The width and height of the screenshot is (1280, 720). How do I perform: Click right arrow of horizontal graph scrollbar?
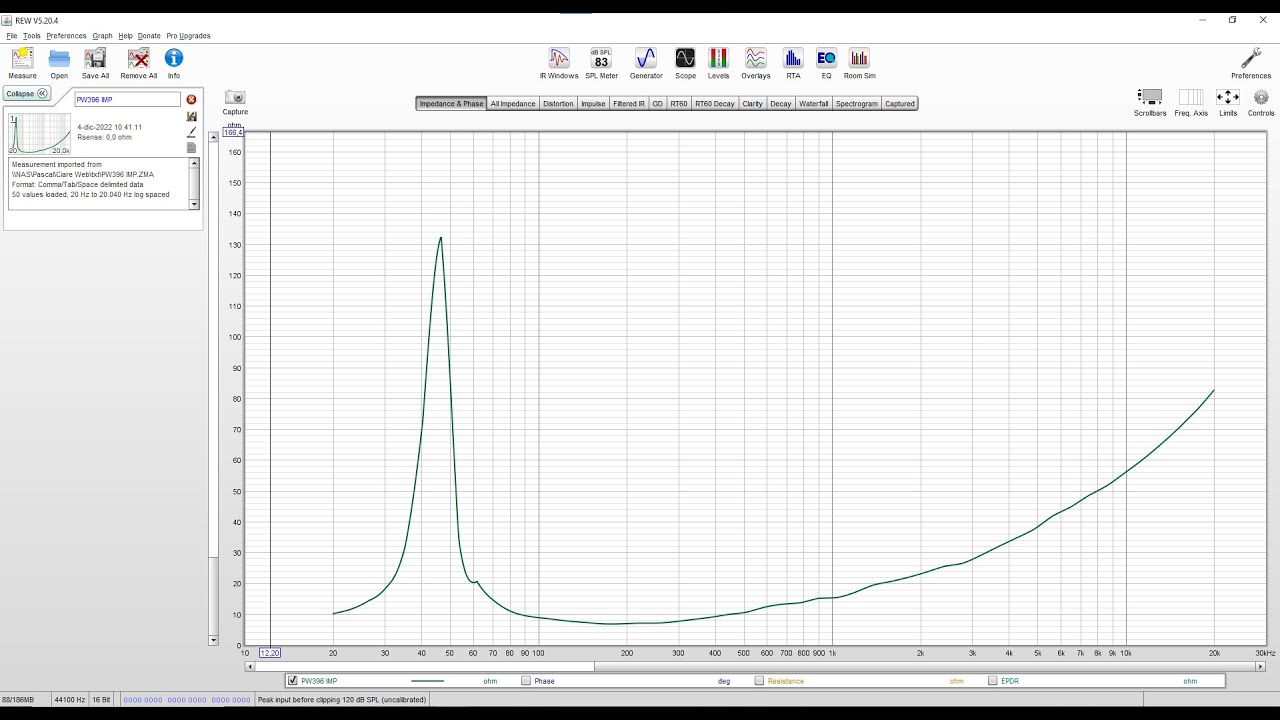(1260, 666)
